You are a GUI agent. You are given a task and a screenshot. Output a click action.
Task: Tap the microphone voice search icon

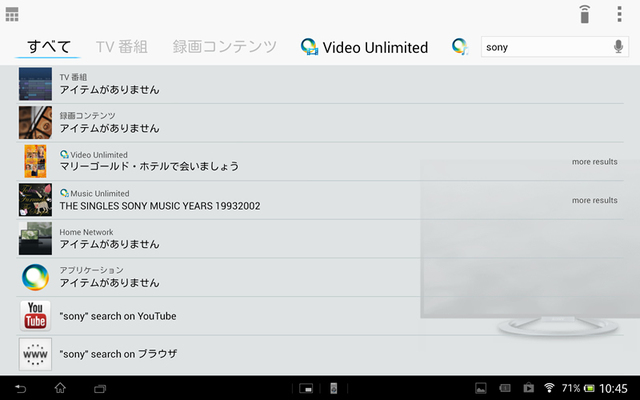[619, 47]
